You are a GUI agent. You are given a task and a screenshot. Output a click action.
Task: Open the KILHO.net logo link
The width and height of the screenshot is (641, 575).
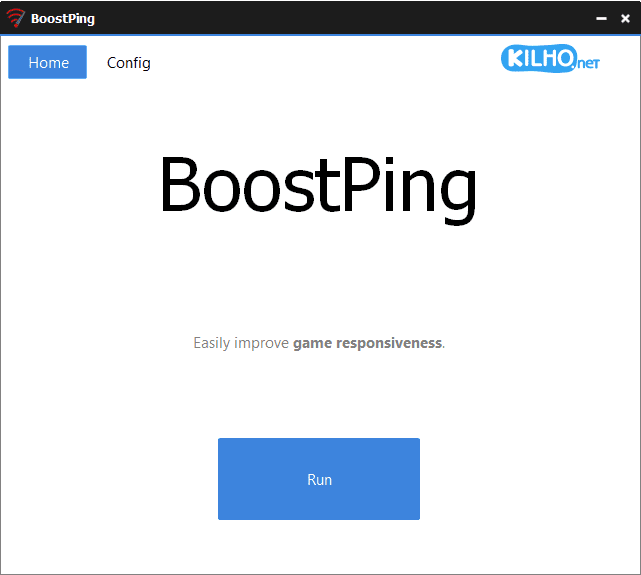coord(550,58)
